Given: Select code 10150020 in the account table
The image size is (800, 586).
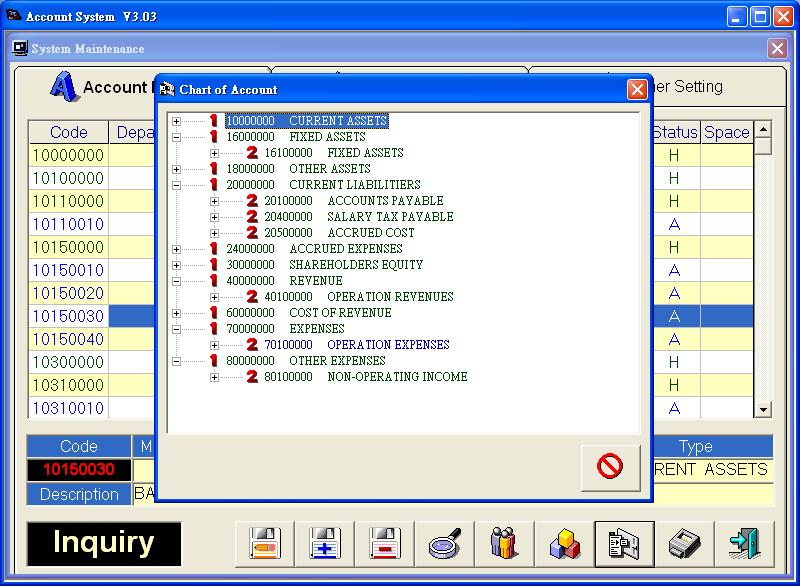Looking at the screenshot, I should [x=68, y=293].
